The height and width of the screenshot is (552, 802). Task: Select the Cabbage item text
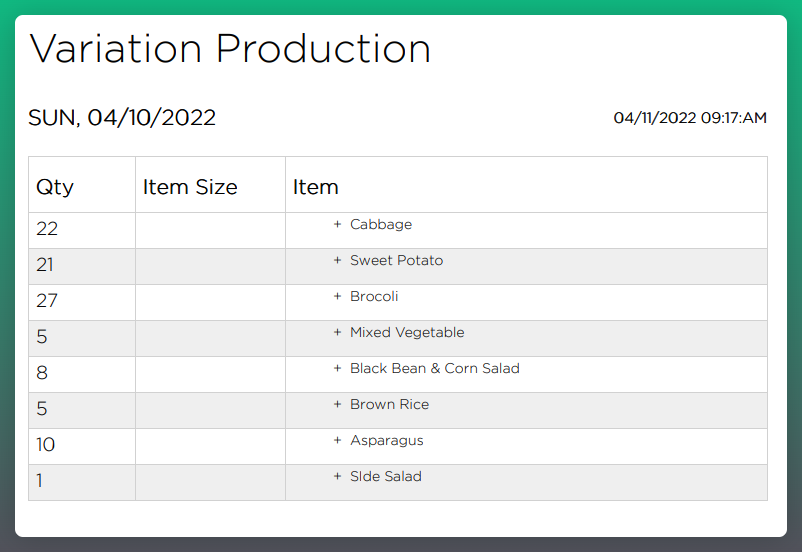pos(381,225)
